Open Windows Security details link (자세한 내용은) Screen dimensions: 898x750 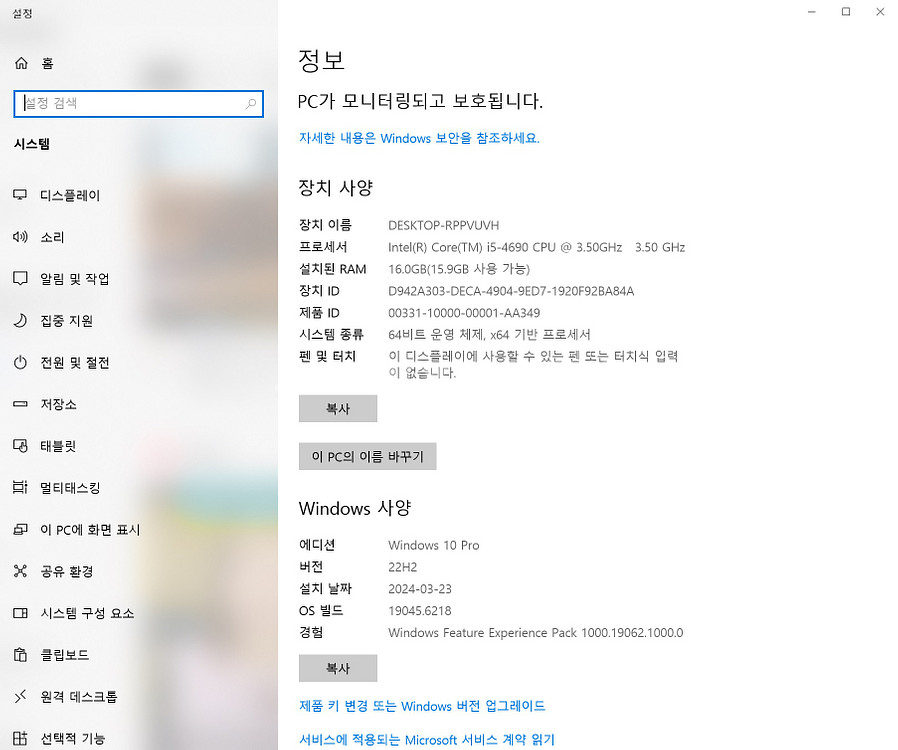pos(419,138)
